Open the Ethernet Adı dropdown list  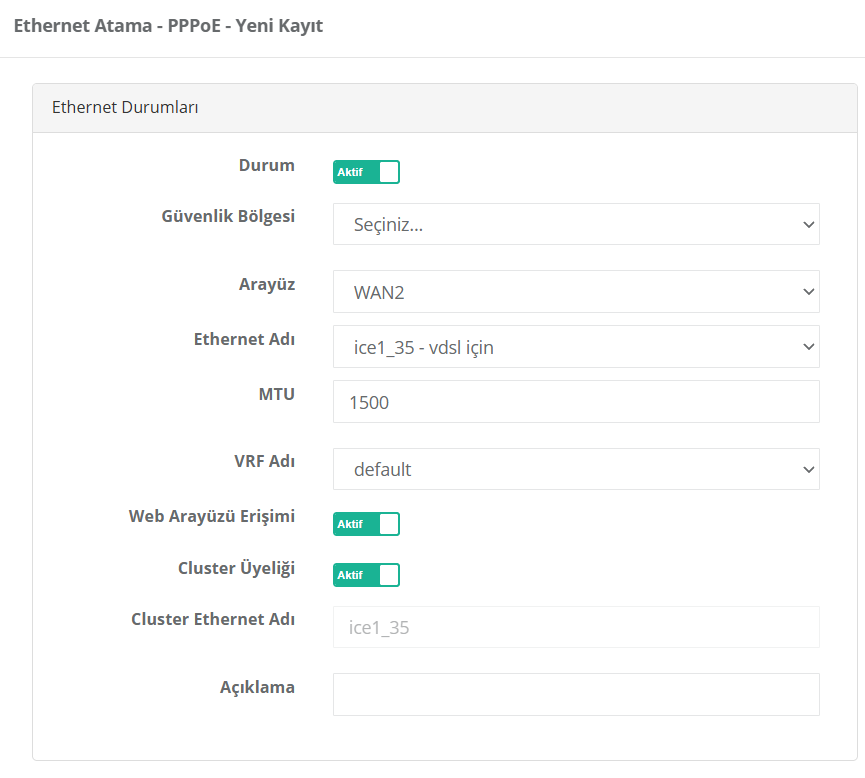tap(576, 347)
